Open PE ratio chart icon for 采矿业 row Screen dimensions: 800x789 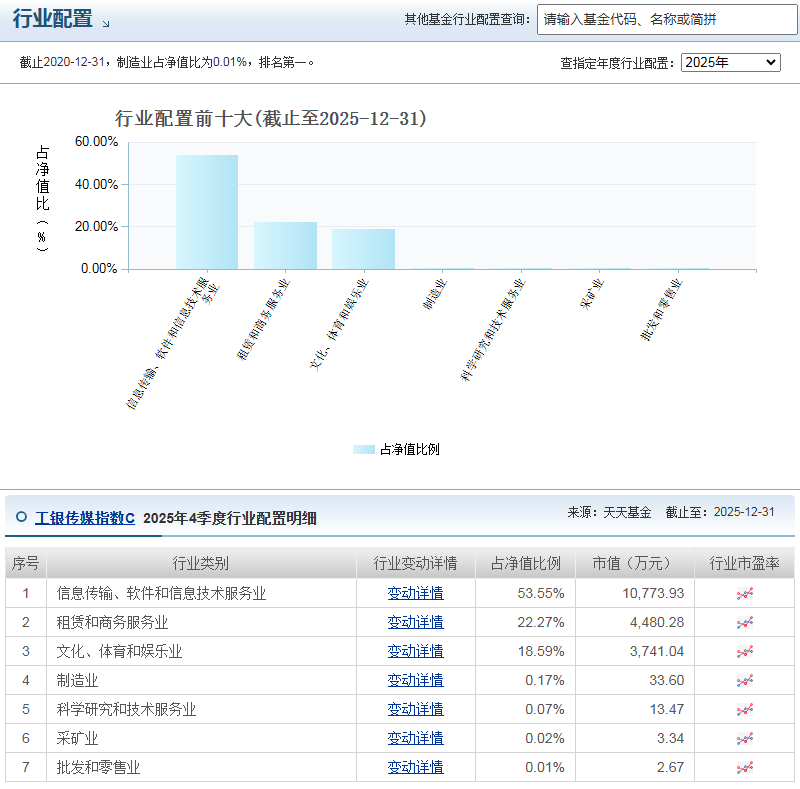click(x=744, y=738)
